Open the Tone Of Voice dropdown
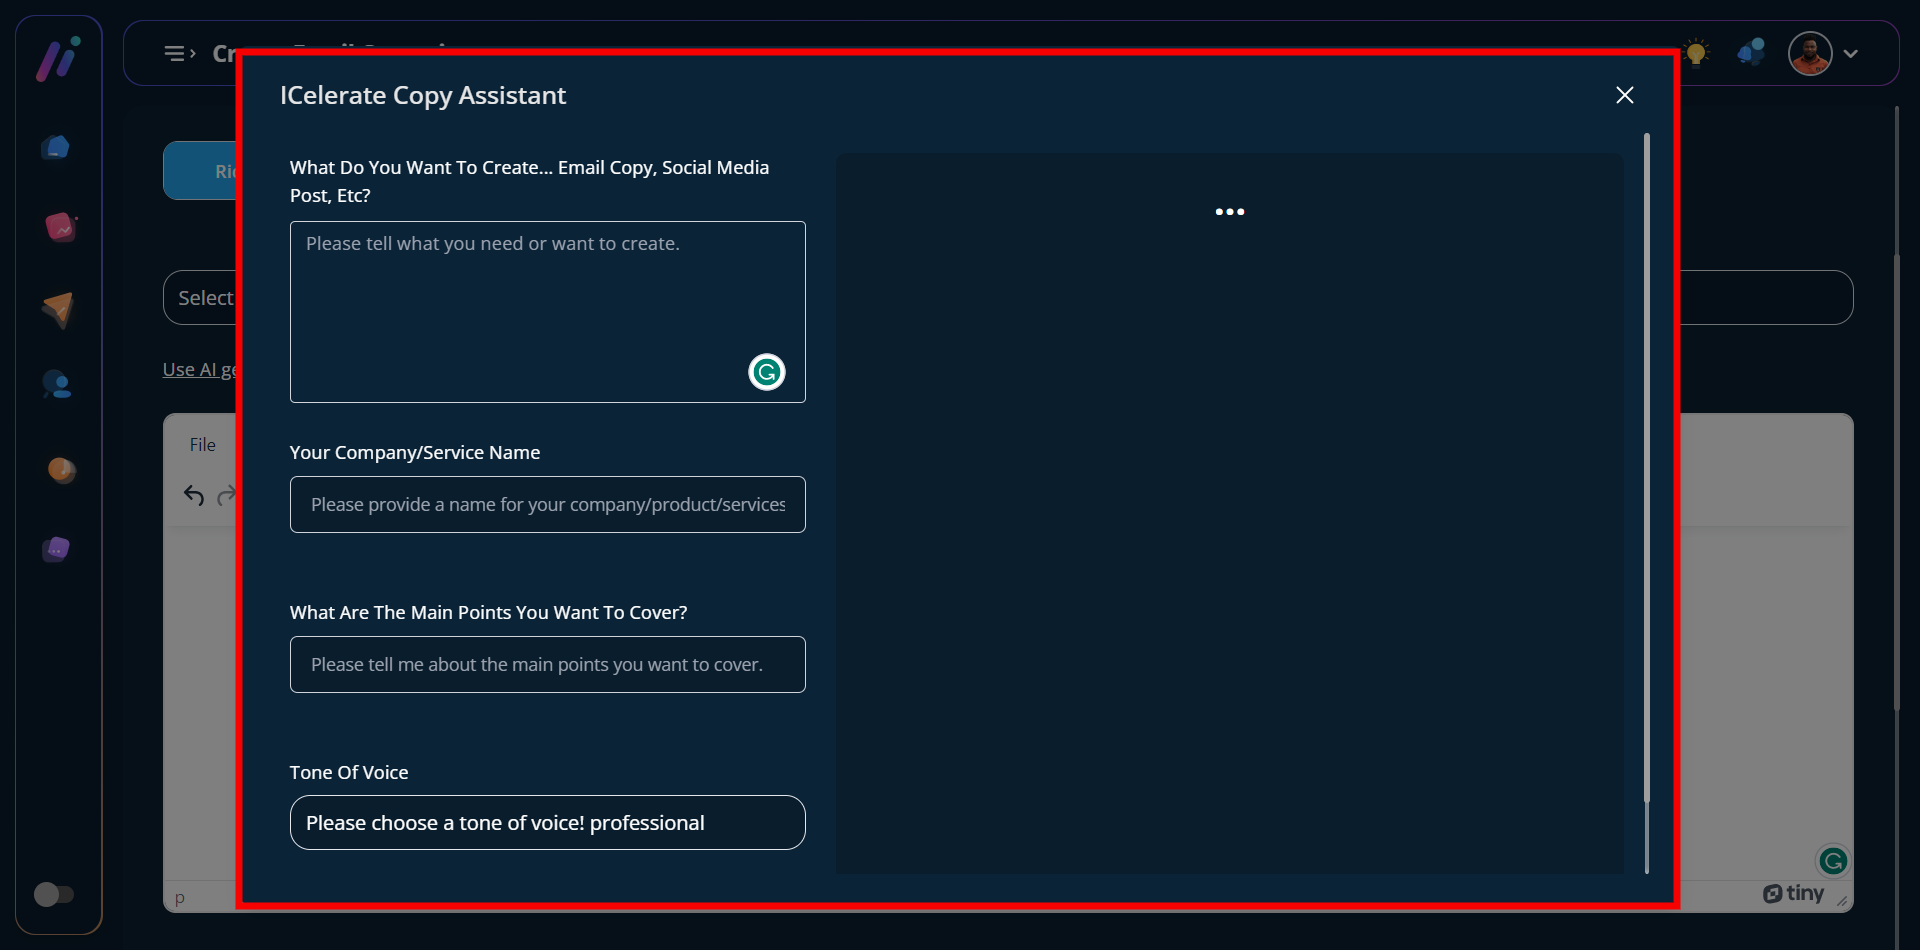1920x950 pixels. (547, 823)
